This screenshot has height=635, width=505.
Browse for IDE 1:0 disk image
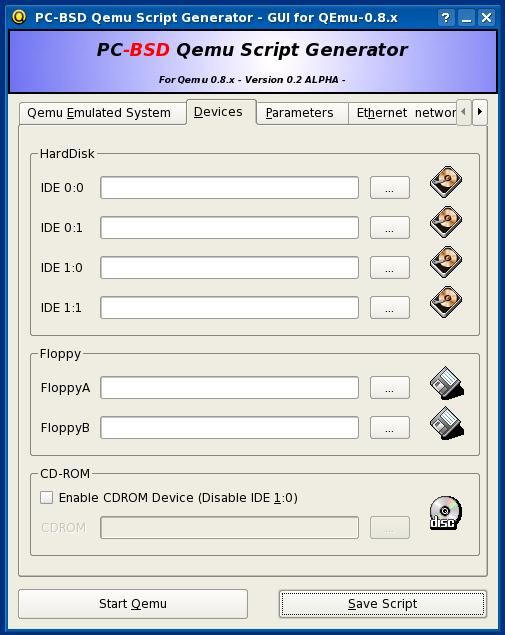click(390, 268)
